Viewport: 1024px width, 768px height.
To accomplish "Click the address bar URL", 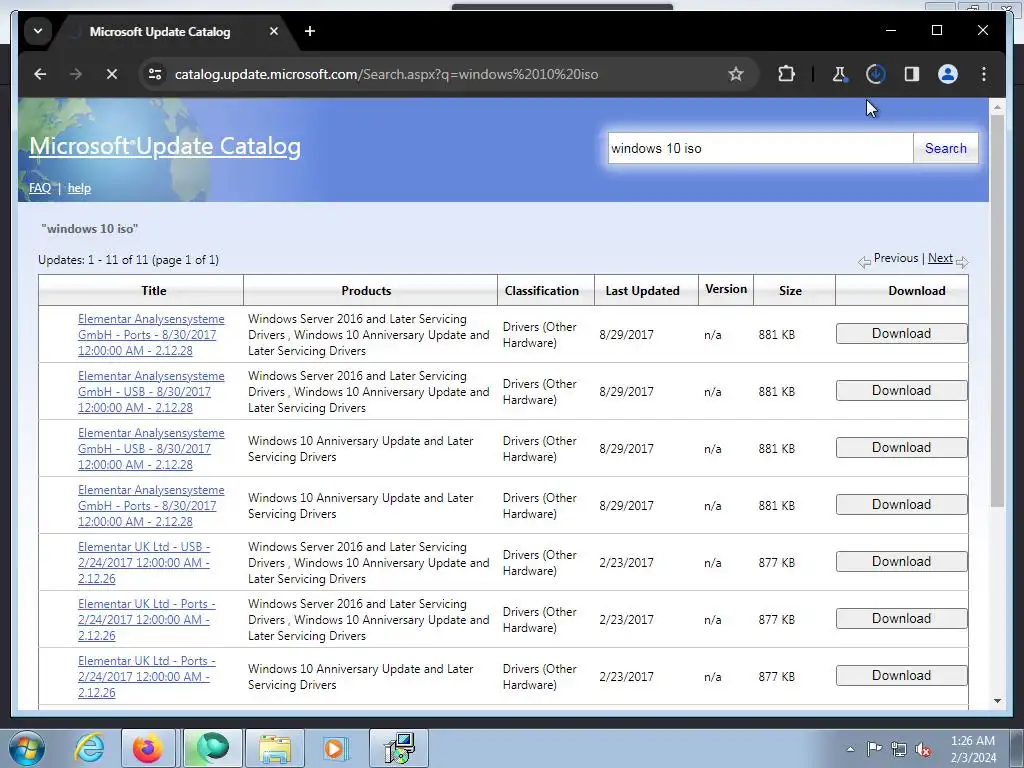I will point(386,74).
